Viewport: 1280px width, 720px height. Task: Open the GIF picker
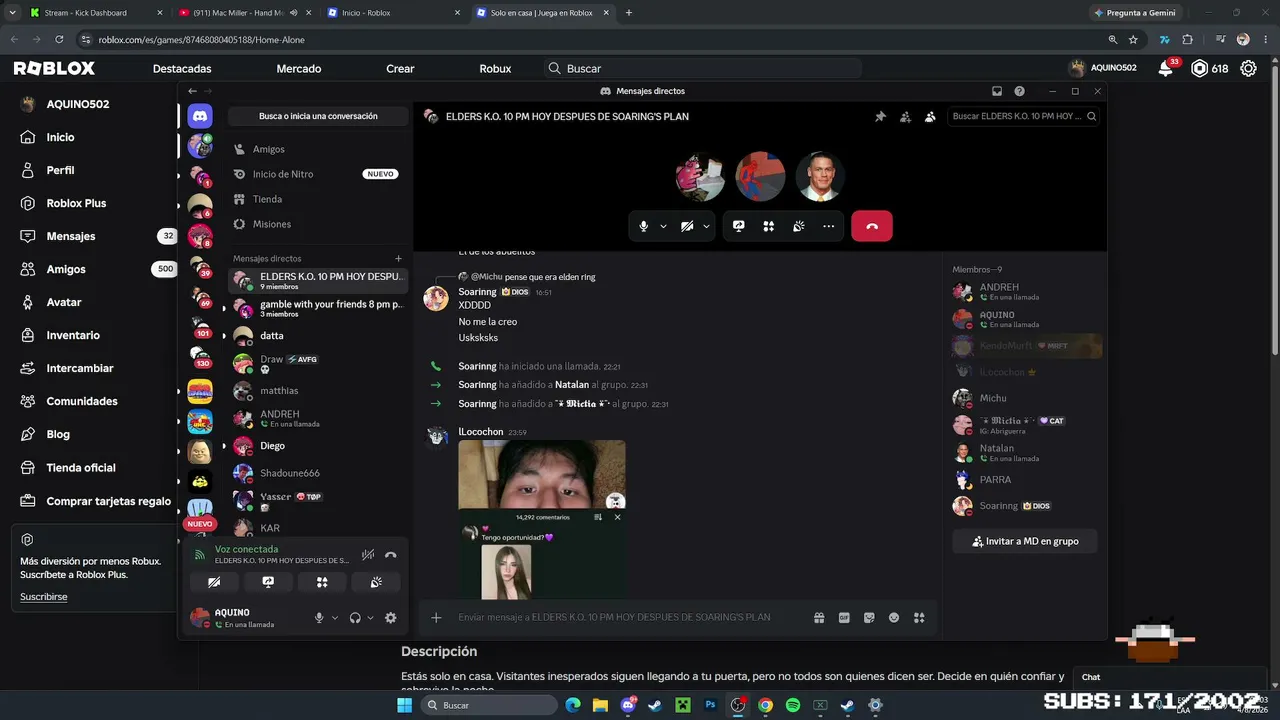[x=844, y=618]
